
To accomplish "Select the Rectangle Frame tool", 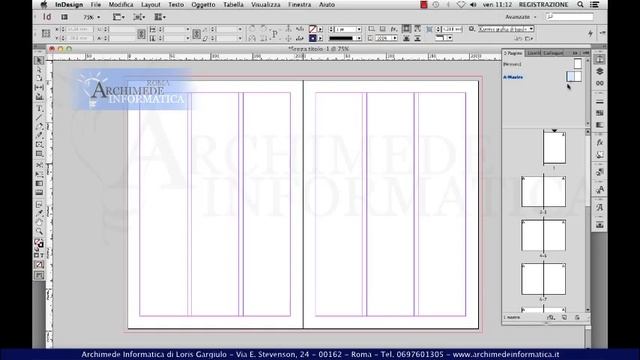I will pos(39,144).
